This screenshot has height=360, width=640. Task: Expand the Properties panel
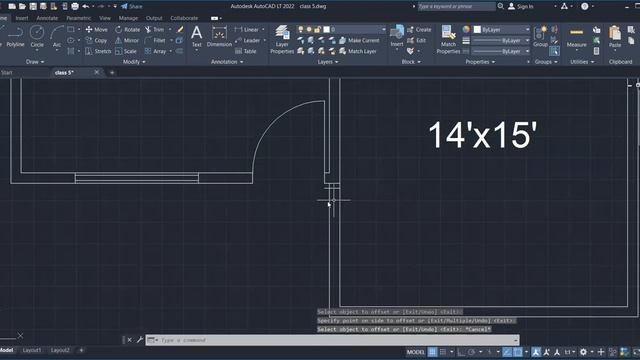click(x=480, y=62)
